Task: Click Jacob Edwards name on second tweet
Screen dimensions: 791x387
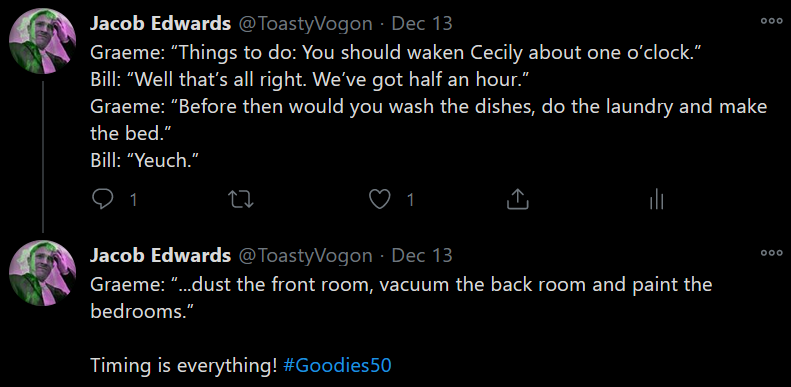Action: click(x=160, y=255)
